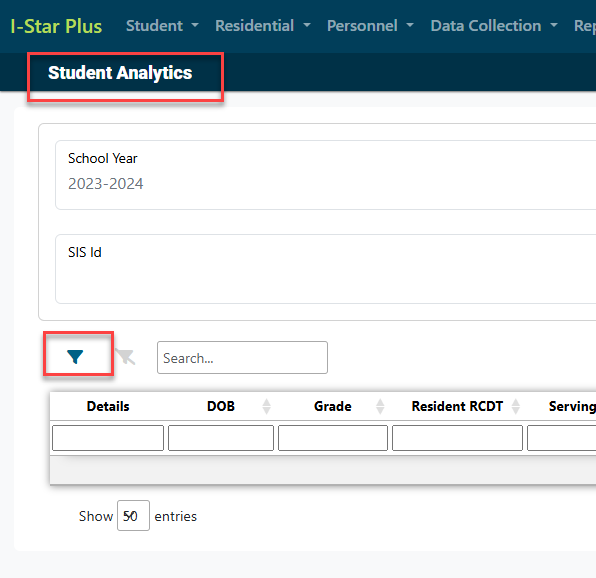Click the DOB column filter box
Image resolution: width=596 pixels, height=578 pixels.
click(x=221, y=438)
